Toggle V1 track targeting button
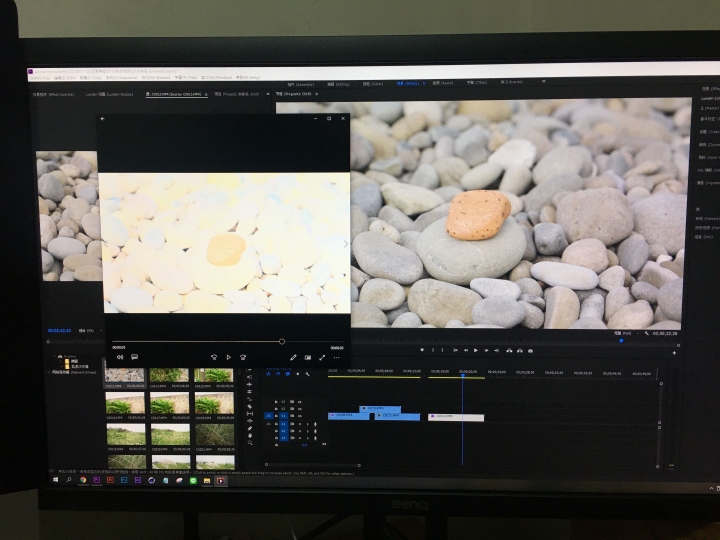This screenshot has height=540, width=720. [283, 416]
